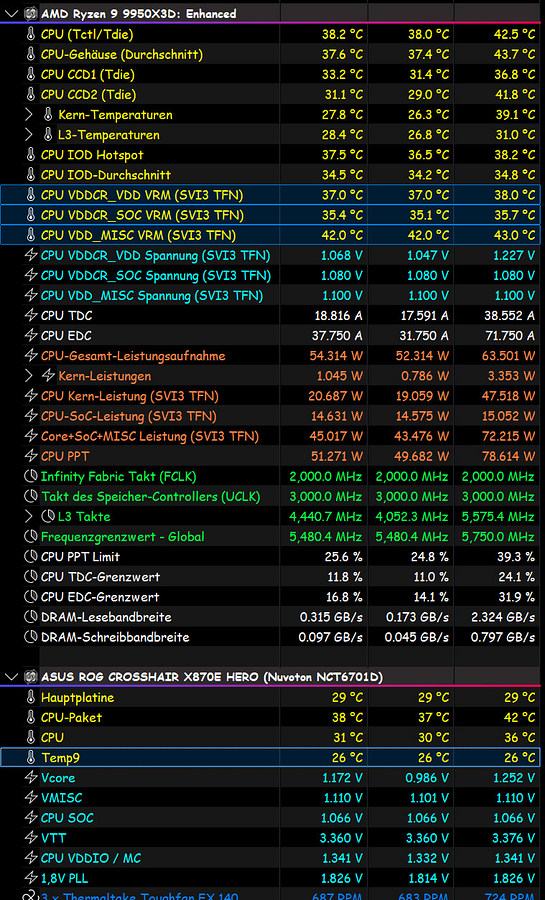Select CPU-SoC-Leistung (SVI3 TFN) row
This screenshot has width=545, height=900.
click(x=272, y=416)
